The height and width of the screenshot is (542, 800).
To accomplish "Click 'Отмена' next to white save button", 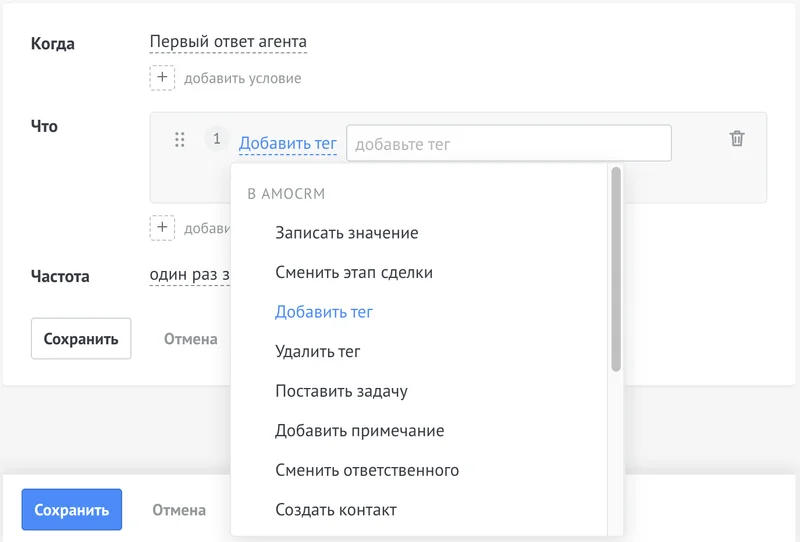I will (x=190, y=339).
